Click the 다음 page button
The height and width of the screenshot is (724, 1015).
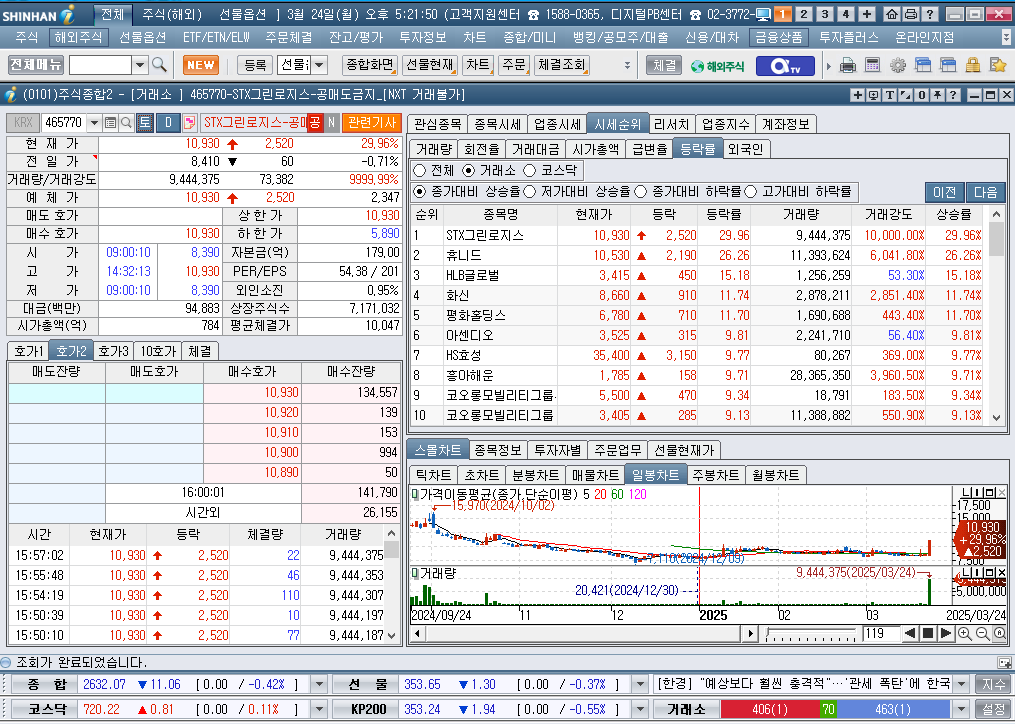(986, 192)
